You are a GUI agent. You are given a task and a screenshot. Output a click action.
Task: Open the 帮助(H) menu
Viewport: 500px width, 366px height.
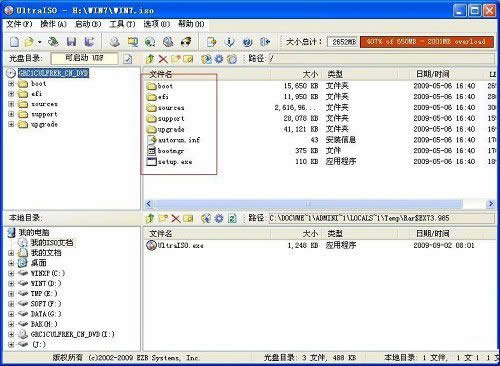click(x=191, y=24)
